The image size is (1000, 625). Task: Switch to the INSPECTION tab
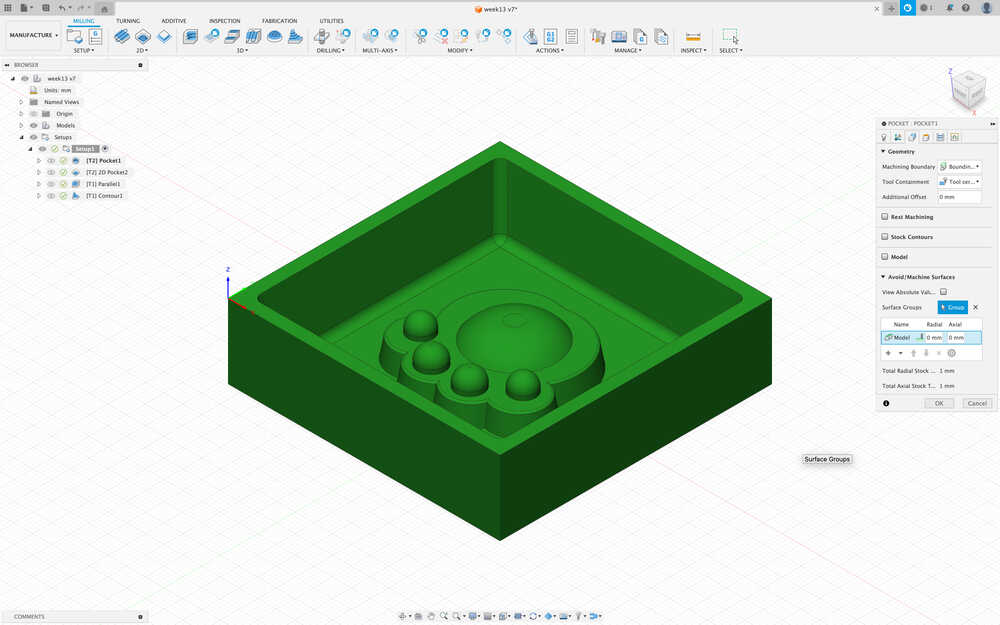[x=224, y=21]
